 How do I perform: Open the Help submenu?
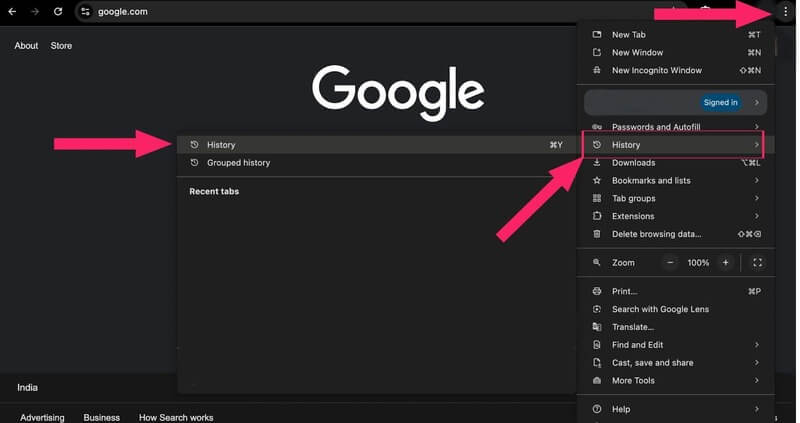676,409
